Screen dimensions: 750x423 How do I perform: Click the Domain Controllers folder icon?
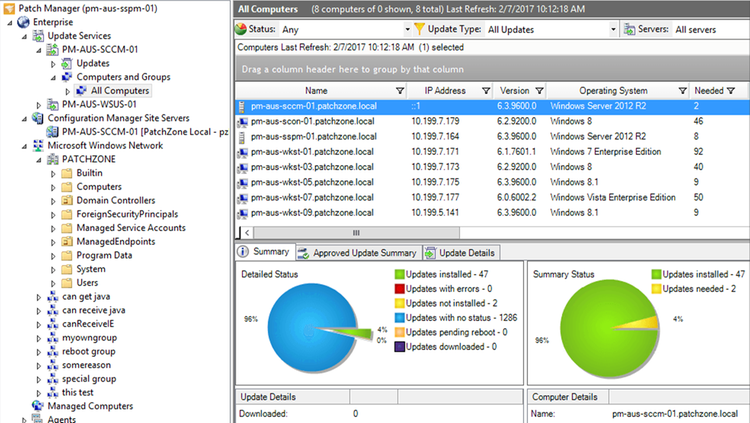(67, 200)
